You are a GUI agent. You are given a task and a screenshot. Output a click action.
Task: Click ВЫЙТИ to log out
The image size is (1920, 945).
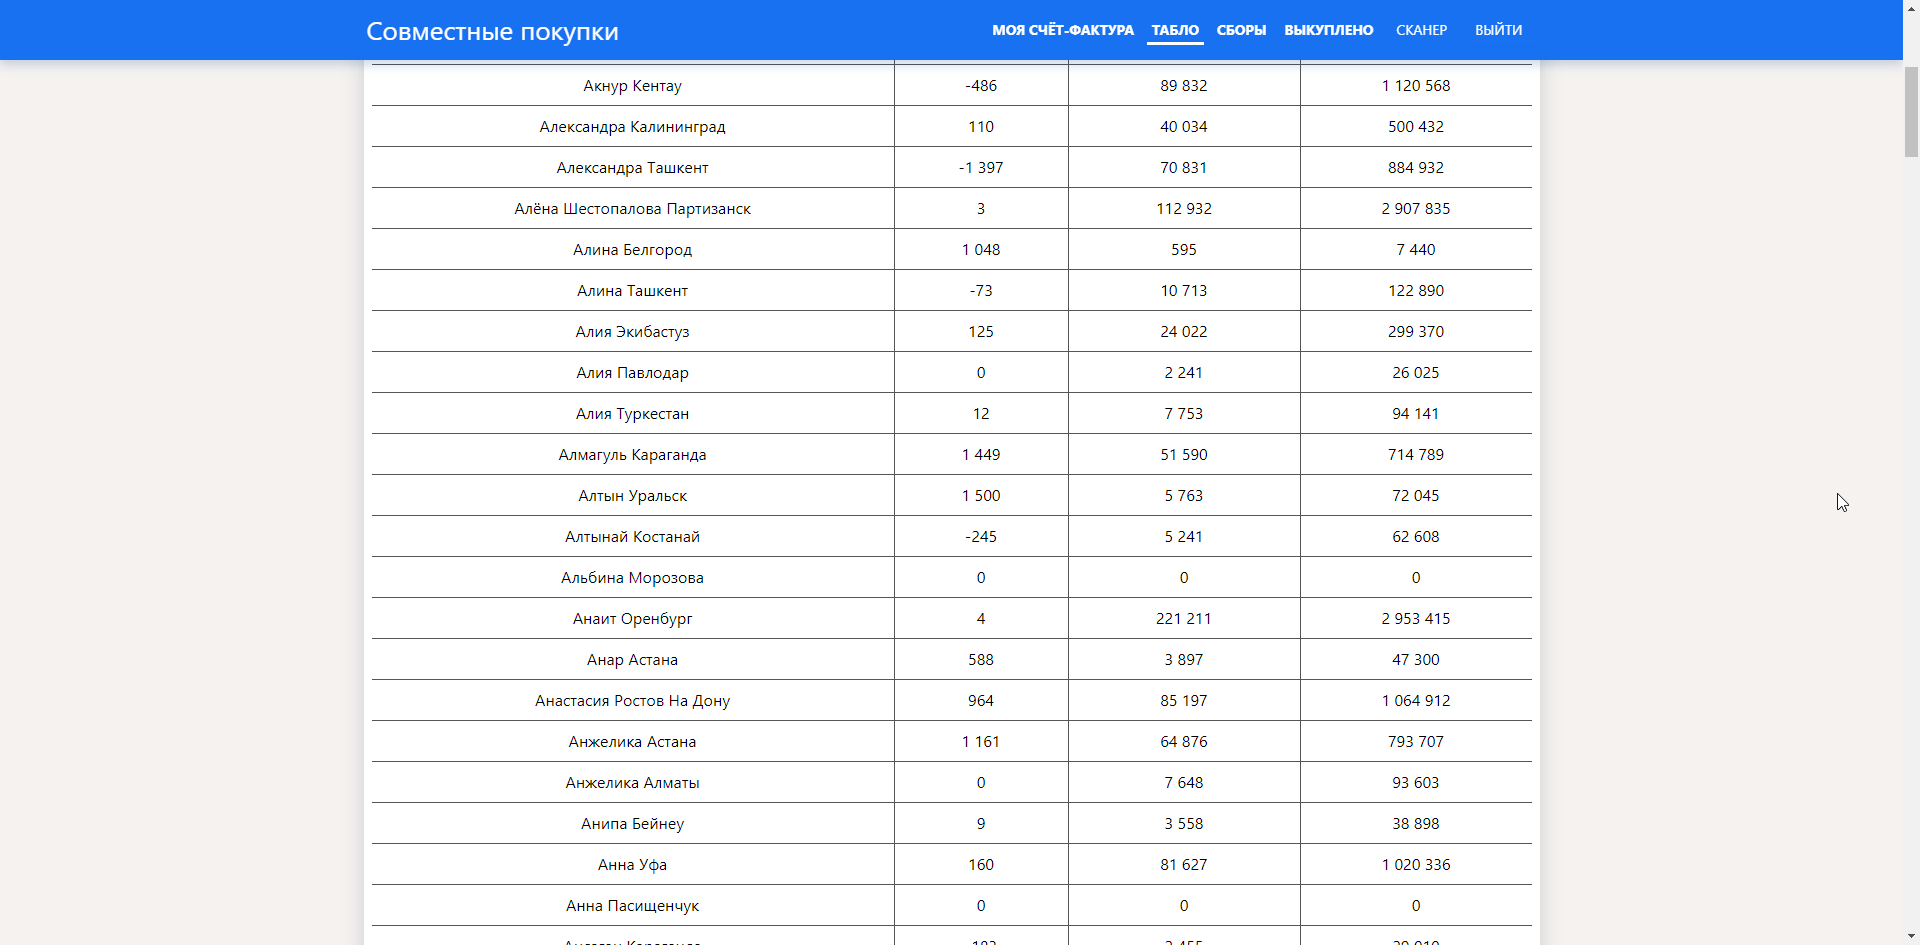[x=1498, y=30]
